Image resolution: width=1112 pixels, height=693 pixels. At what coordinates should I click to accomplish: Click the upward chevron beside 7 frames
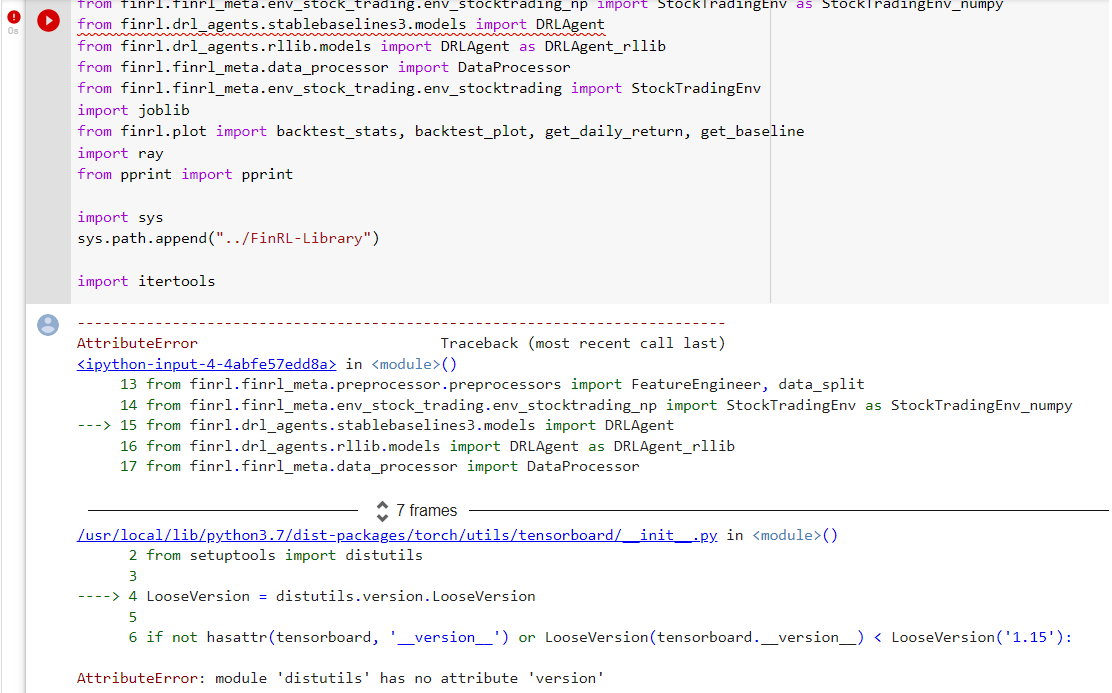[x=382, y=506]
